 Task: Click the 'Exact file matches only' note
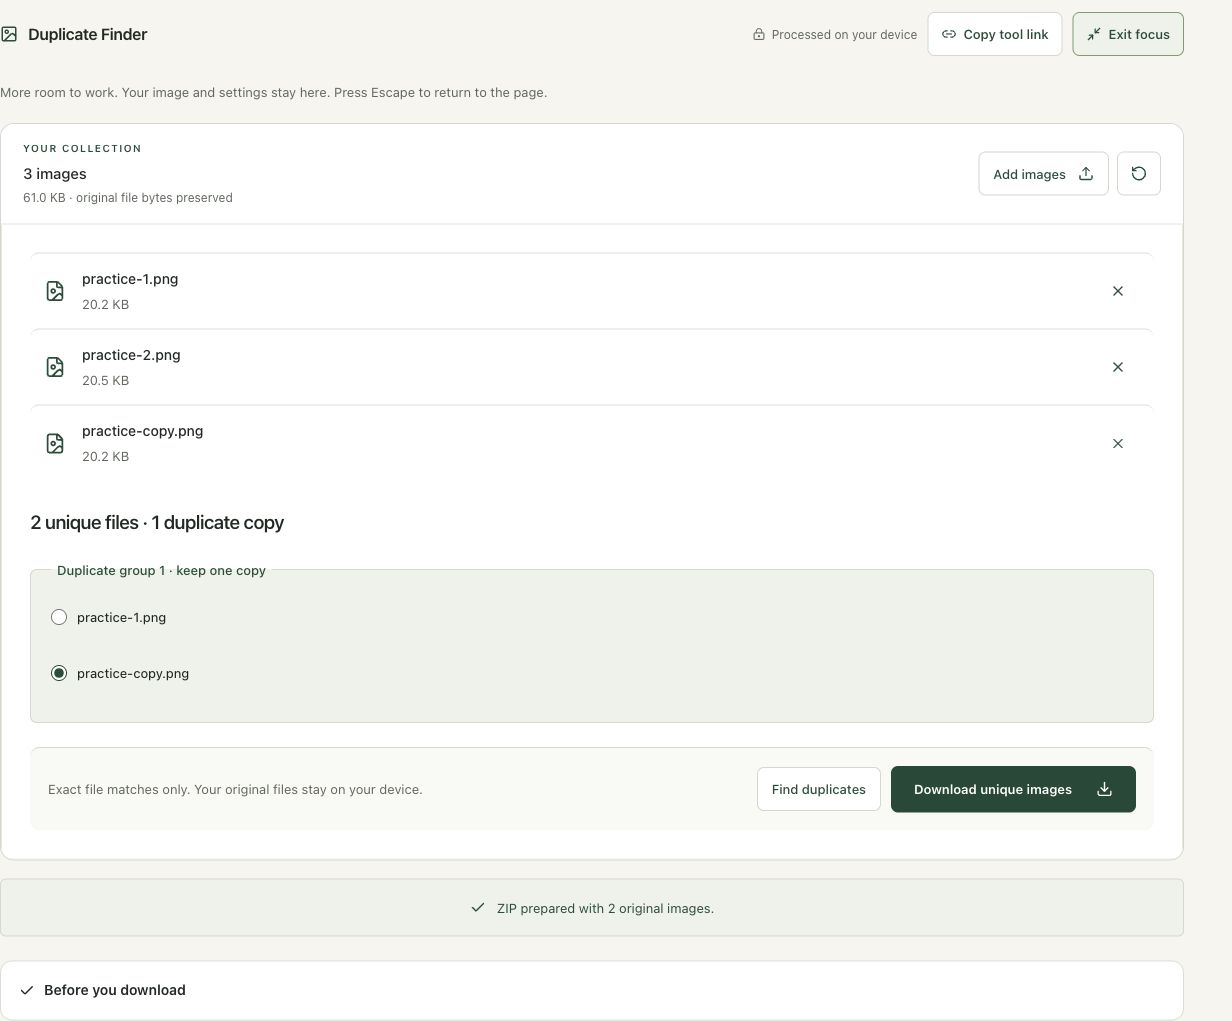pos(235,789)
